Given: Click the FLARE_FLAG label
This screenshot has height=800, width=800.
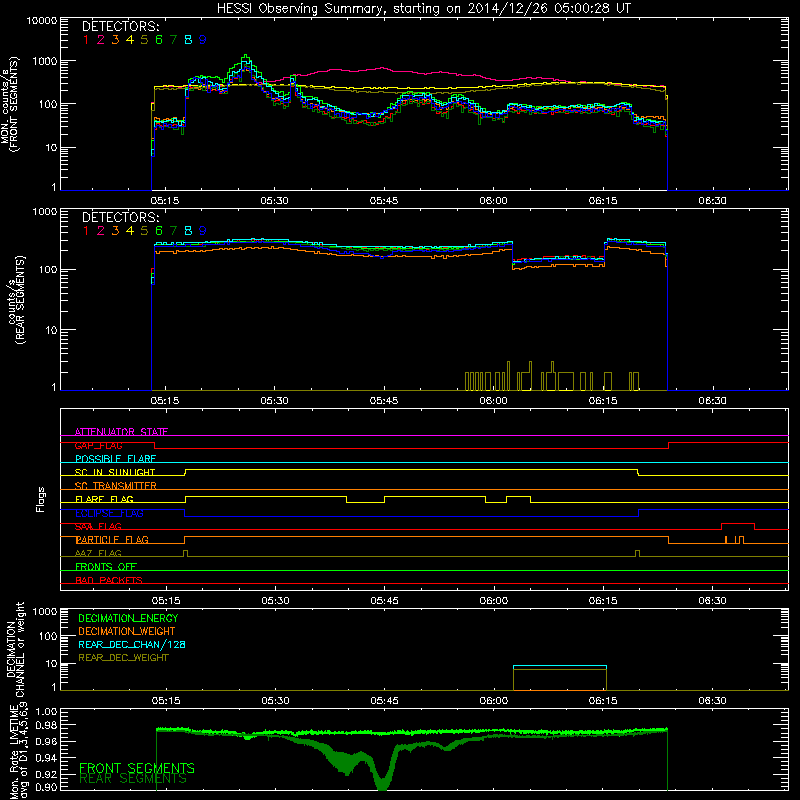Looking at the screenshot, I should [x=104, y=499].
